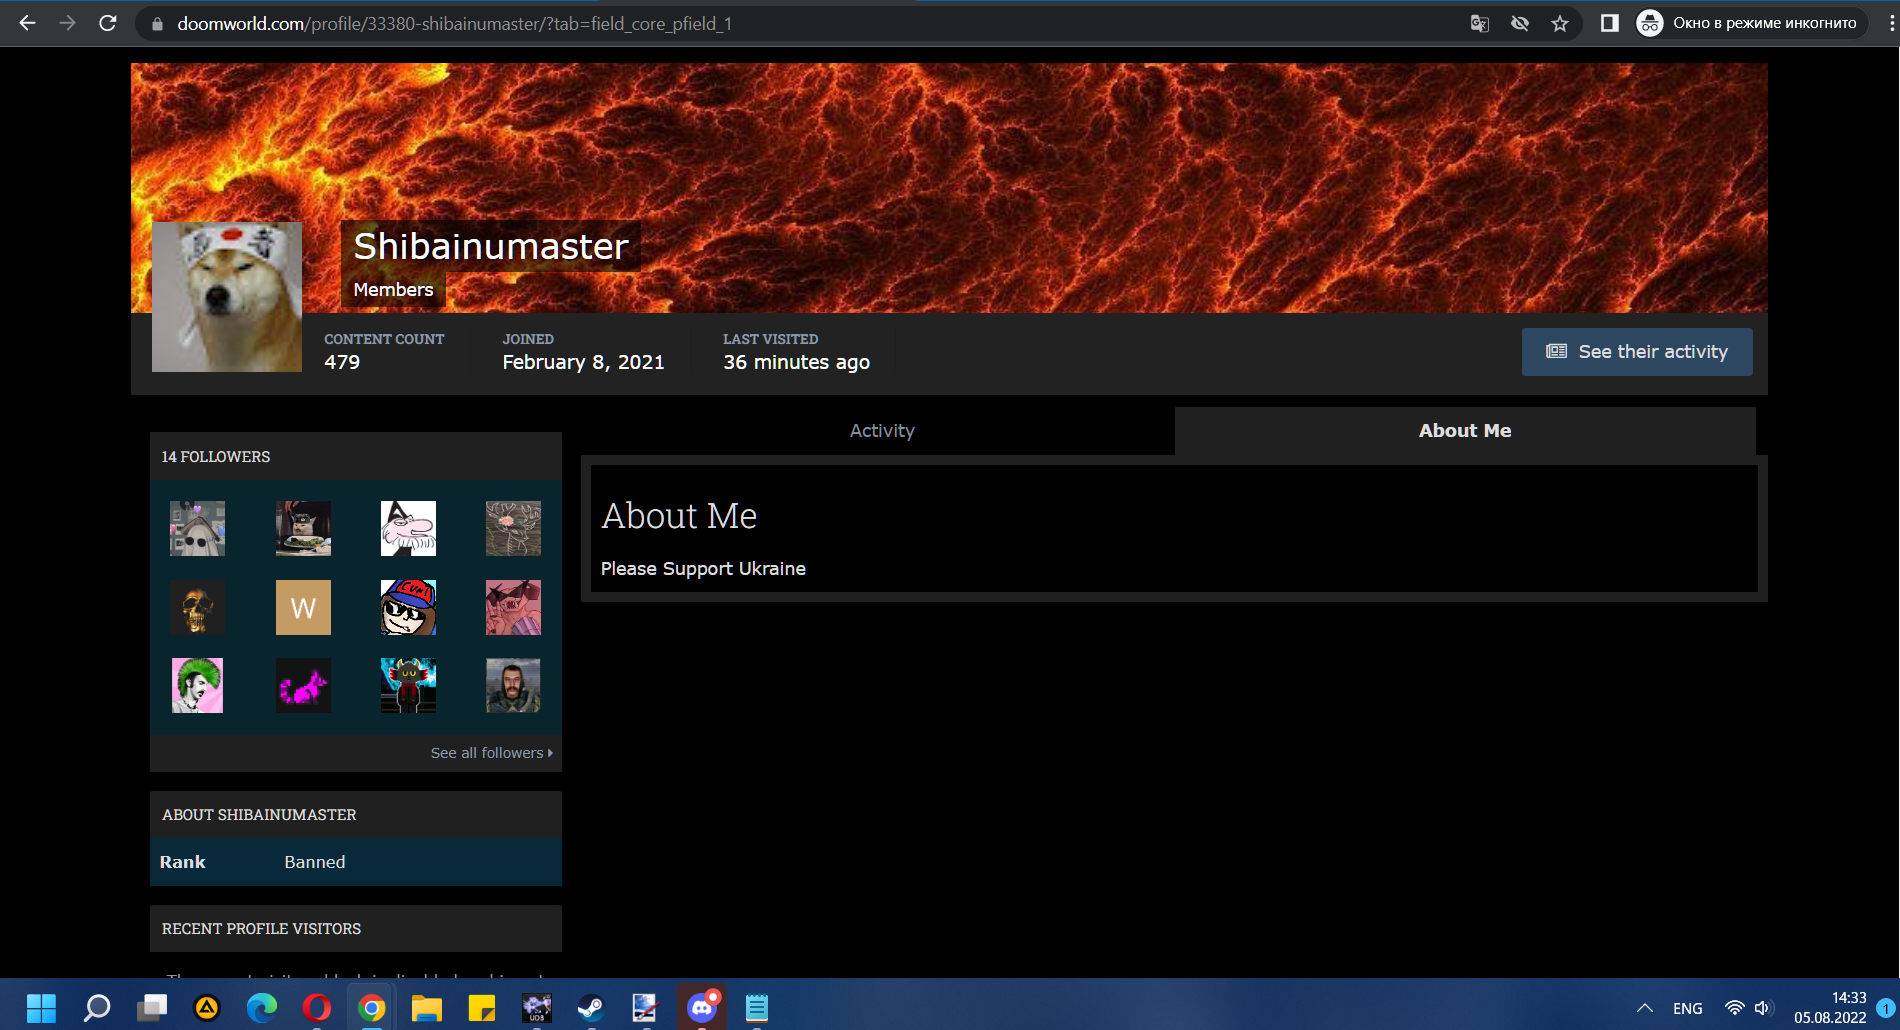Image resolution: width=1900 pixels, height=1030 pixels.
Task: Open Opera browser from the taskbar
Action: 317,1007
